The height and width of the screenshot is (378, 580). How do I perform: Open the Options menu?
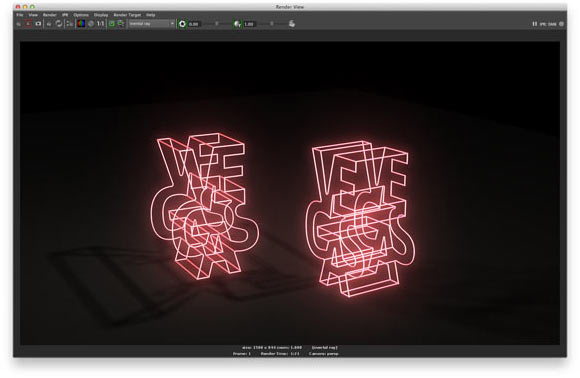pos(81,15)
